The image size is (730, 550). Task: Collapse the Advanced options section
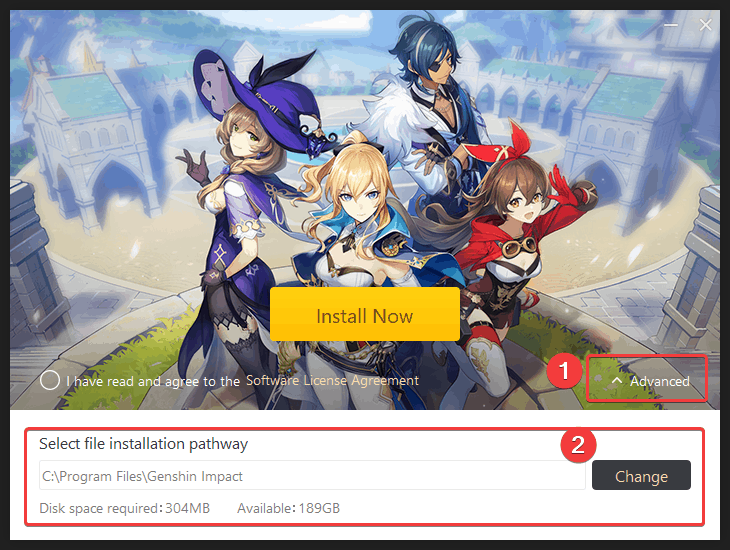pos(650,381)
